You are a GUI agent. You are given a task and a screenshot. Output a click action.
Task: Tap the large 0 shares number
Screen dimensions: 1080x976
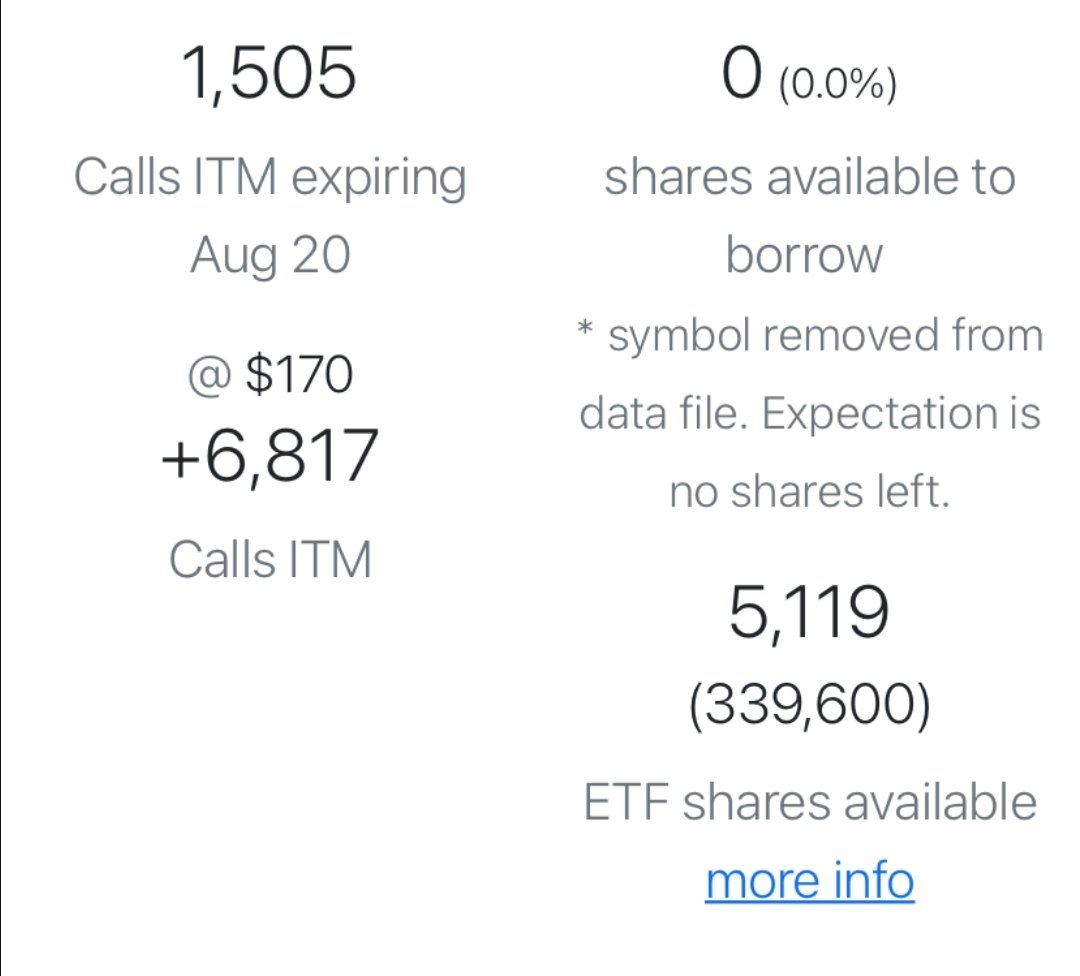point(742,77)
